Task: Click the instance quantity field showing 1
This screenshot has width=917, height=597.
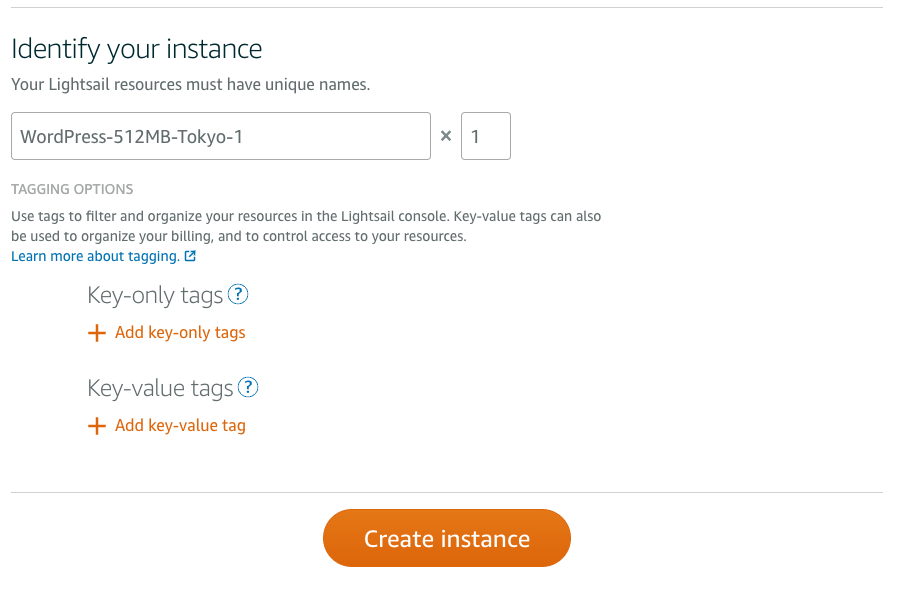Action: tap(485, 136)
